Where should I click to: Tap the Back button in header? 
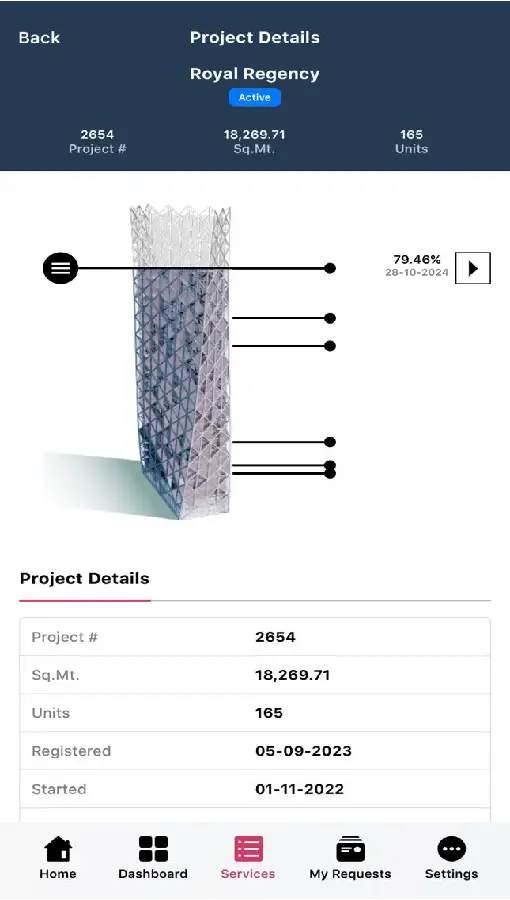(39, 38)
